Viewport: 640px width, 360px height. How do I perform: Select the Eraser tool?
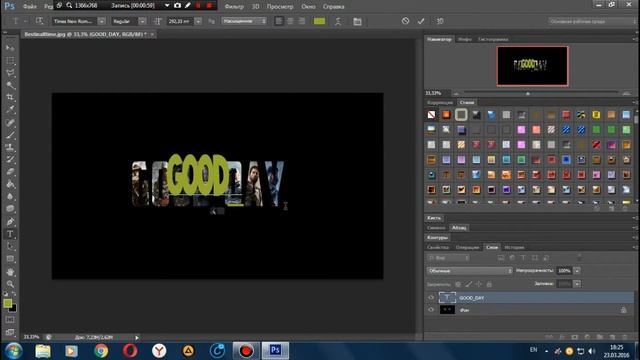(10, 171)
